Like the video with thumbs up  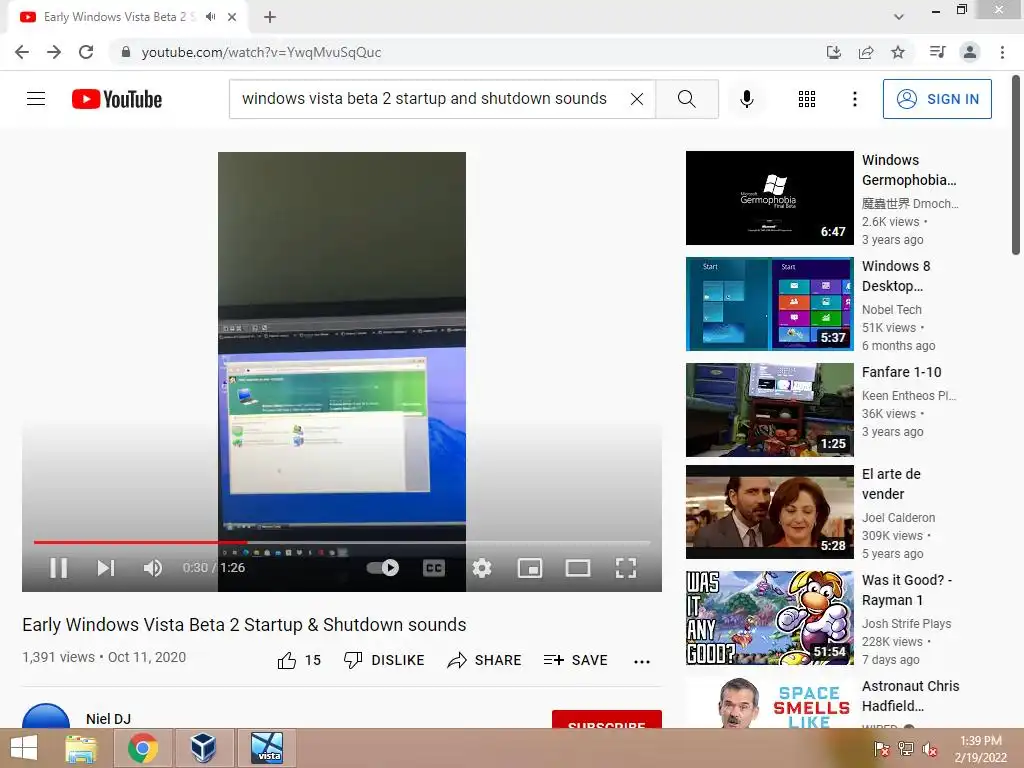(x=299, y=660)
